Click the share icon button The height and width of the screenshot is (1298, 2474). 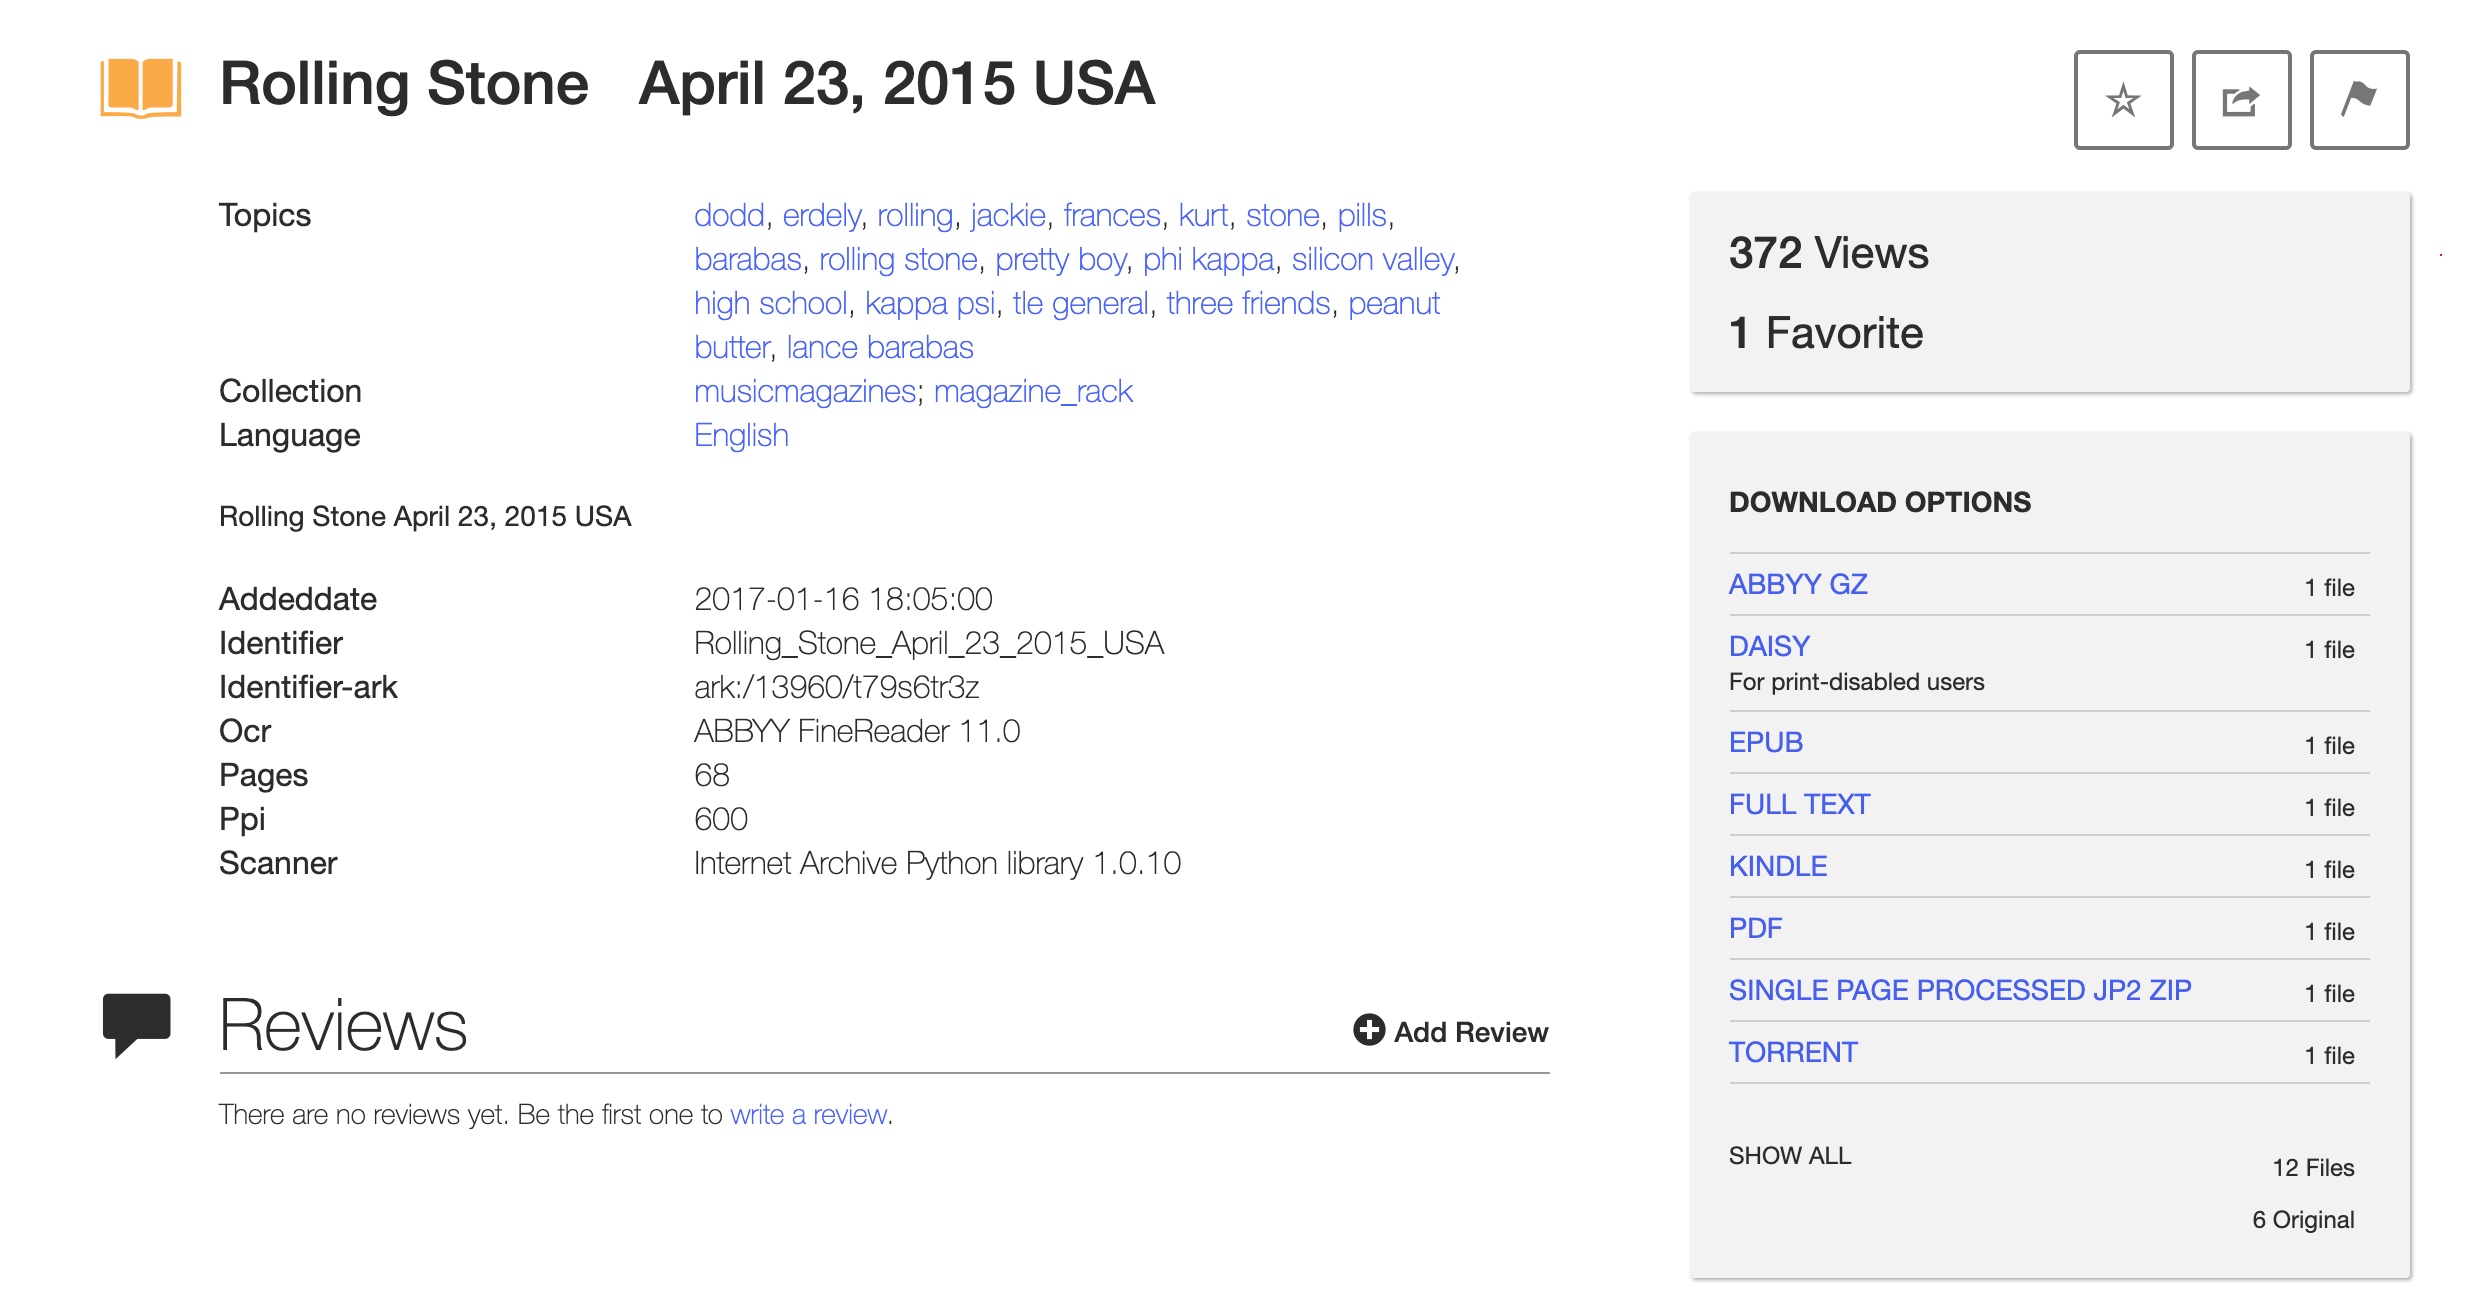[2240, 100]
